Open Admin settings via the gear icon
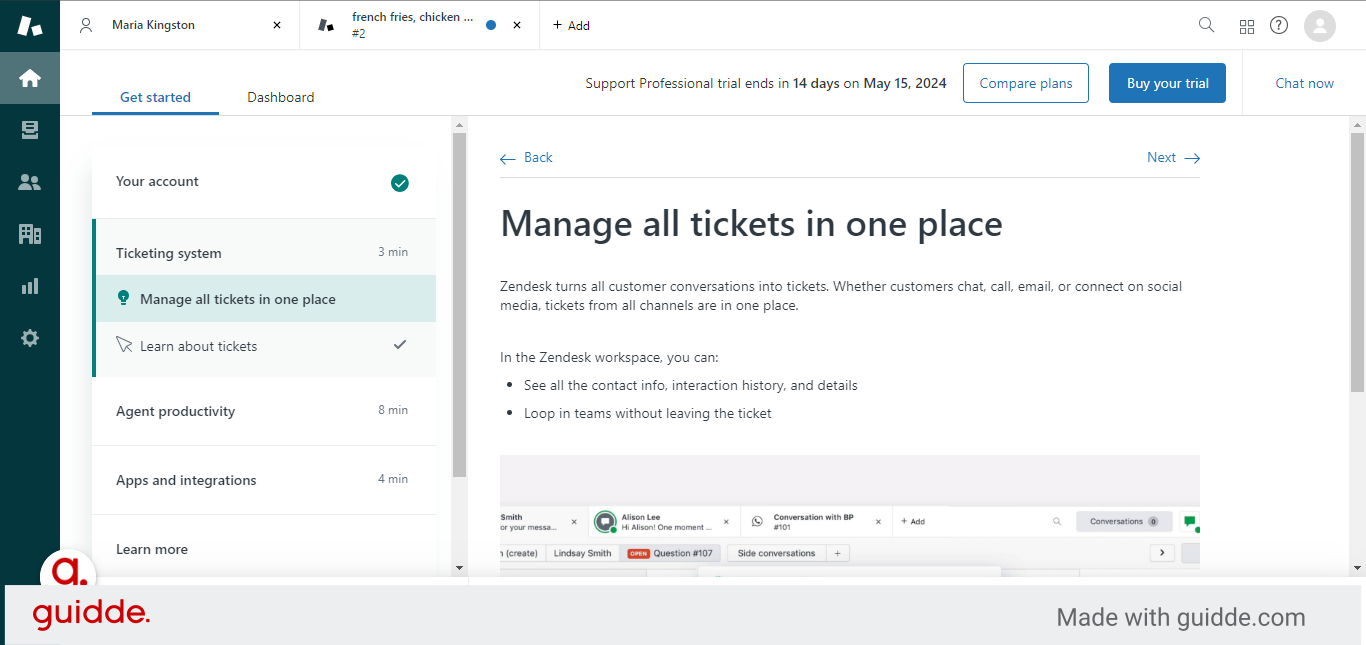 tap(30, 338)
